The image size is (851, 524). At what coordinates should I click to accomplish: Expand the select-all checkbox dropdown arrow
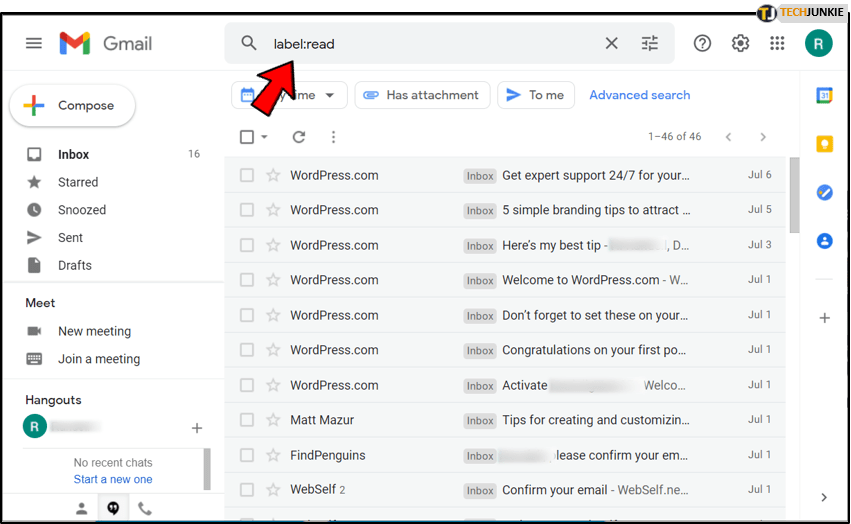click(x=265, y=137)
